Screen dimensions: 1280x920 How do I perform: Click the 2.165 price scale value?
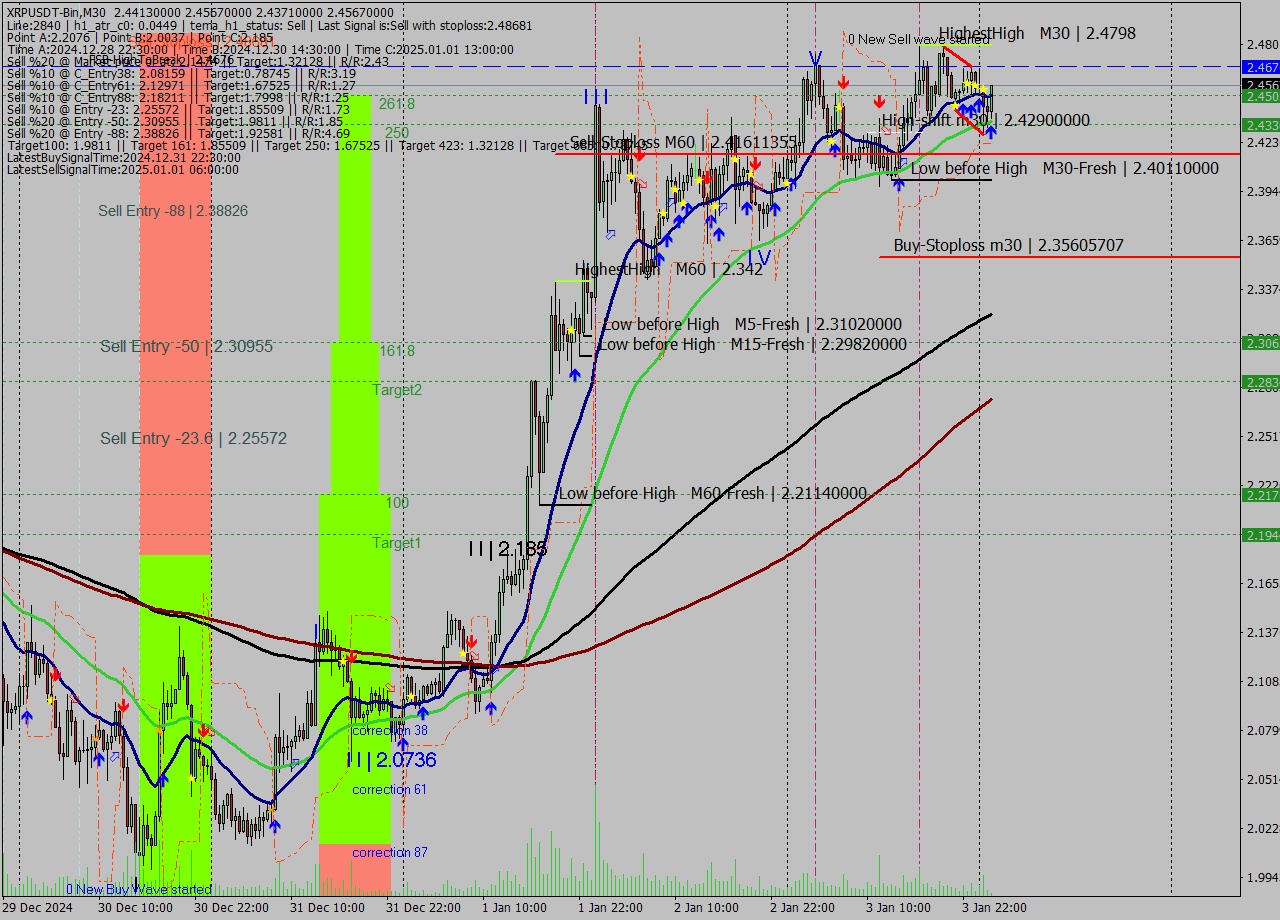coord(1262,583)
